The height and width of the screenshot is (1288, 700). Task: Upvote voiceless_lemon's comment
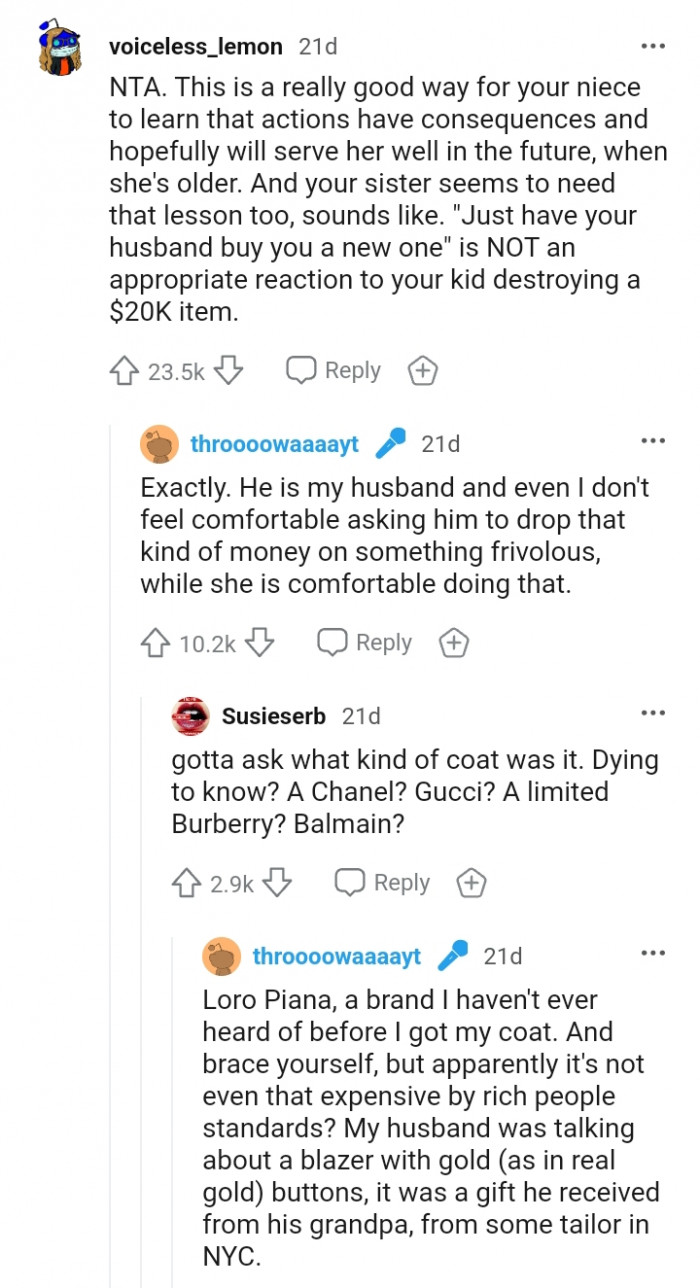pos(123,371)
